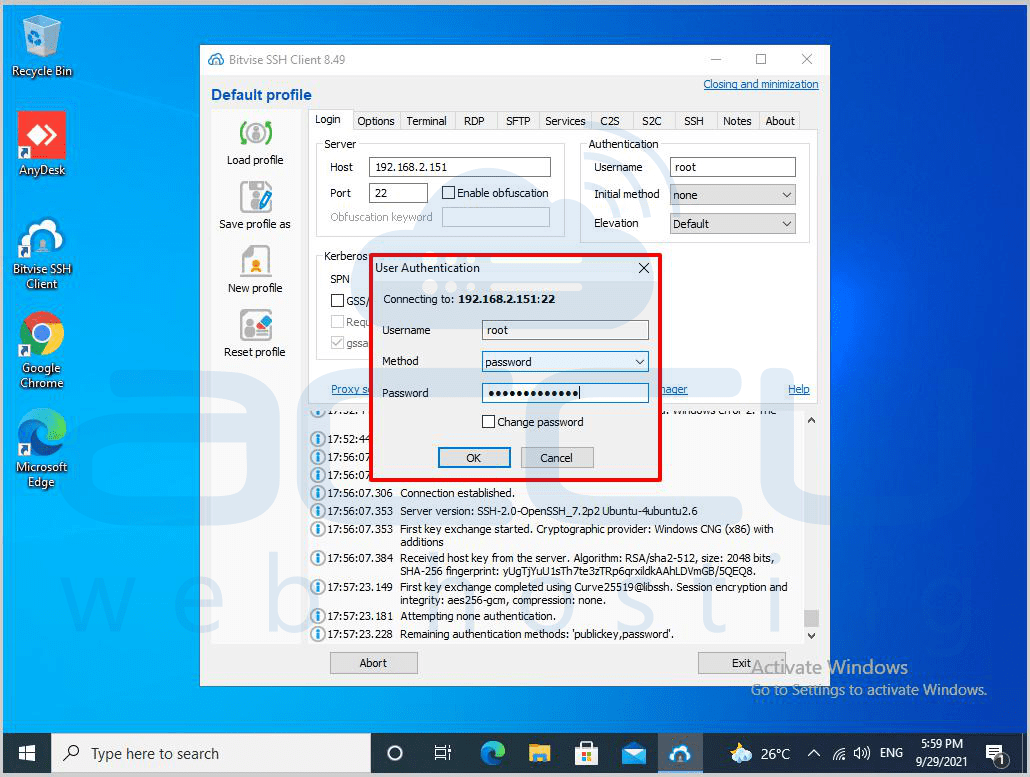The image size is (1030, 777).
Task: Open Bitvise SSH Client desktop shortcut
Action: (42, 254)
